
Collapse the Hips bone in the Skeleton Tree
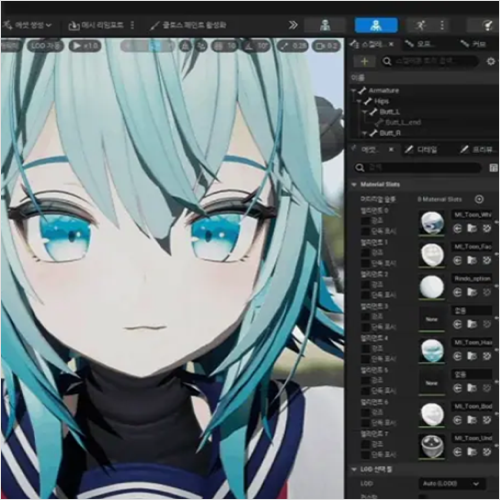[x=359, y=101]
